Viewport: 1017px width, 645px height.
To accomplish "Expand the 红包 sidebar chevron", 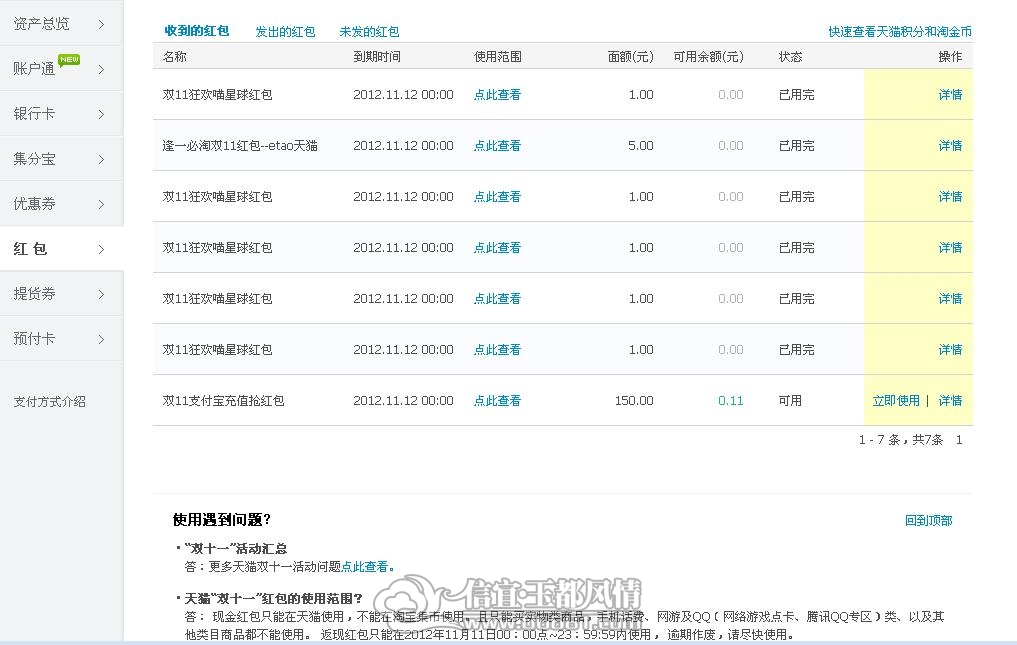I will [x=101, y=249].
